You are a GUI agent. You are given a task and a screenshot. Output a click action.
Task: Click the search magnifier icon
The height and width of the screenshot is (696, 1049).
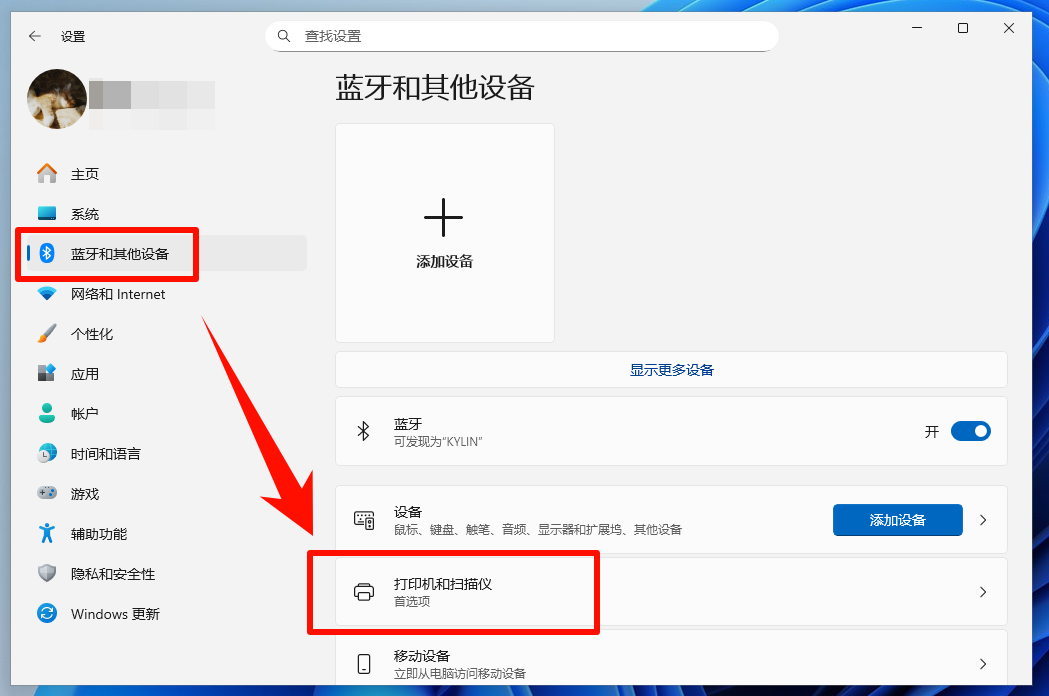point(284,36)
